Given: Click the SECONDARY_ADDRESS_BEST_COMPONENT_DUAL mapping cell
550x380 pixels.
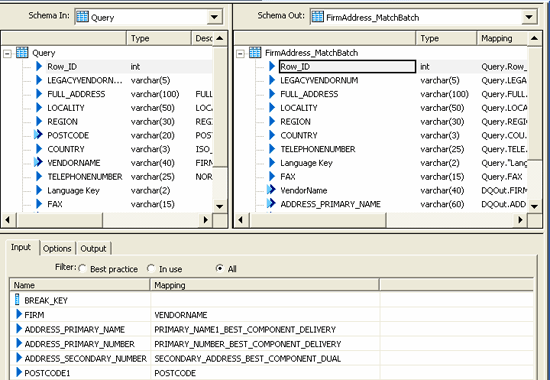Looking at the screenshot, I should coord(265,358).
